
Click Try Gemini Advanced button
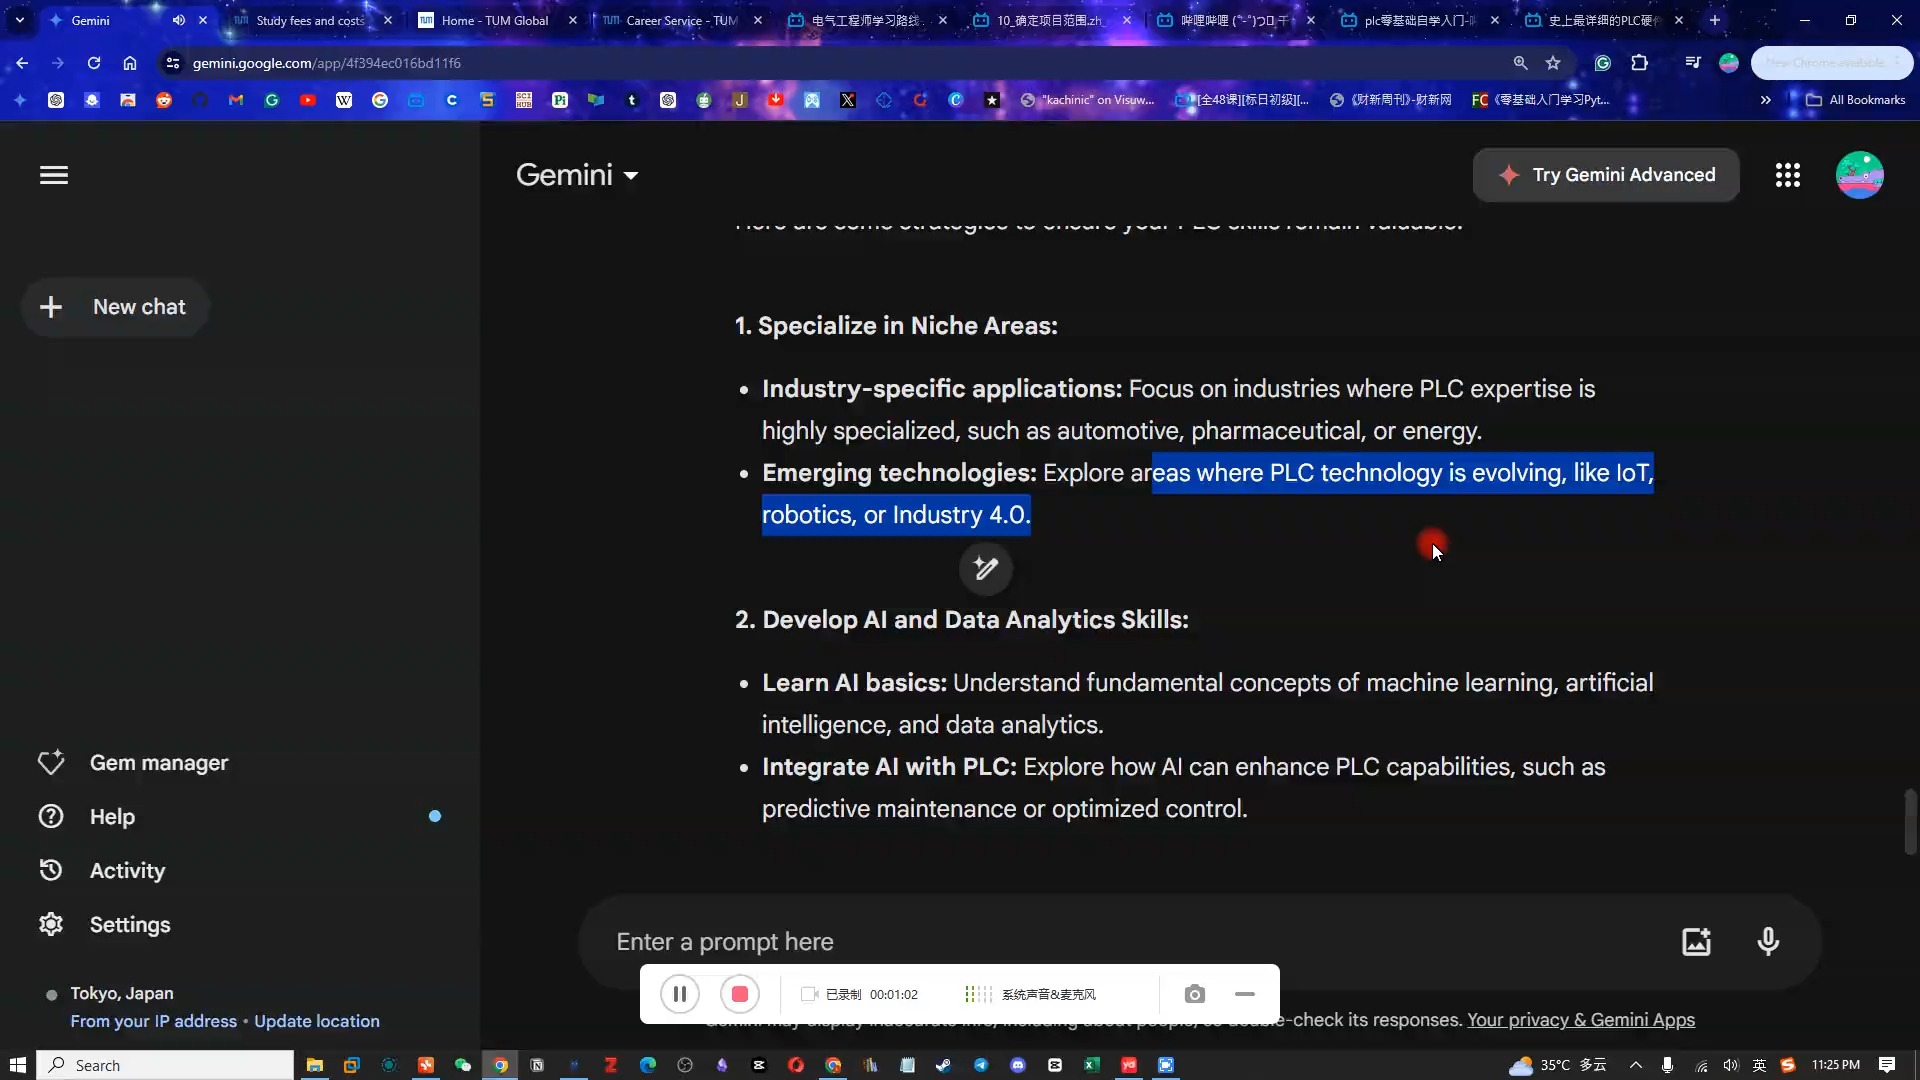coord(1606,174)
